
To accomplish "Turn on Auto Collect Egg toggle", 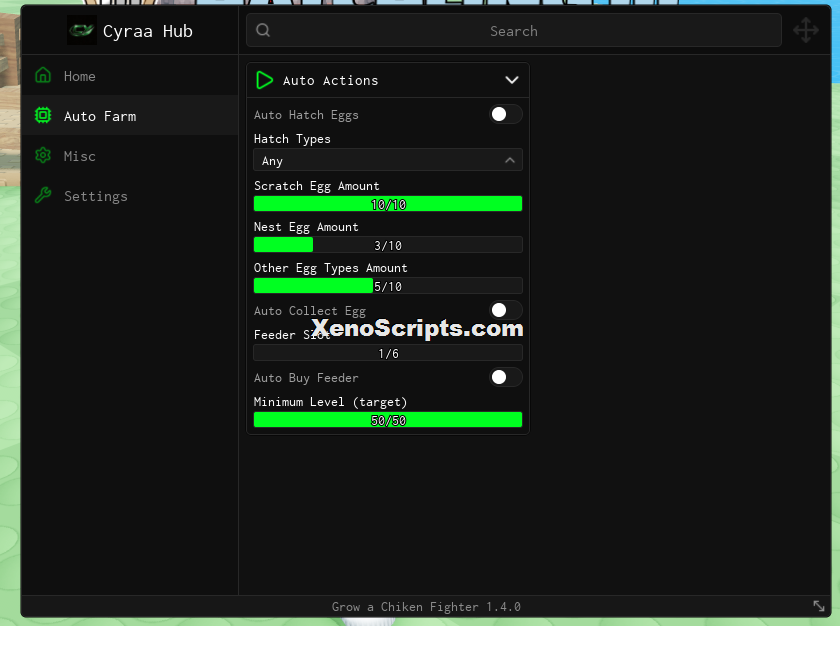I will coord(505,310).
